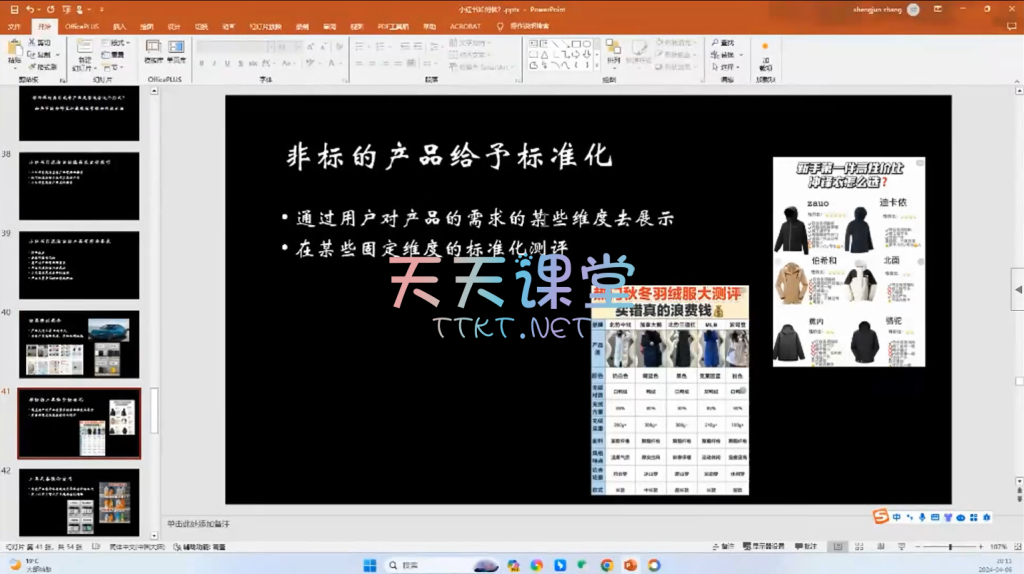Toggle underline text formatting
1024x574 pixels.
point(228,63)
